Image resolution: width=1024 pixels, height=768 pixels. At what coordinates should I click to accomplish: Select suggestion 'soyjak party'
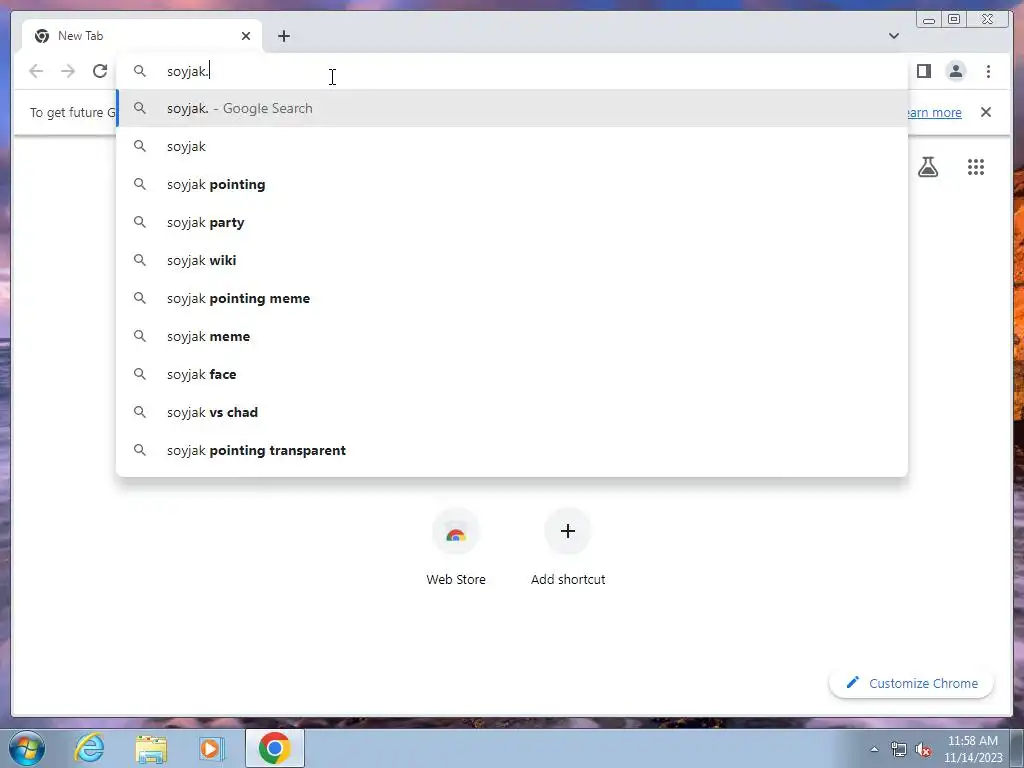pyautogui.click(x=512, y=222)
